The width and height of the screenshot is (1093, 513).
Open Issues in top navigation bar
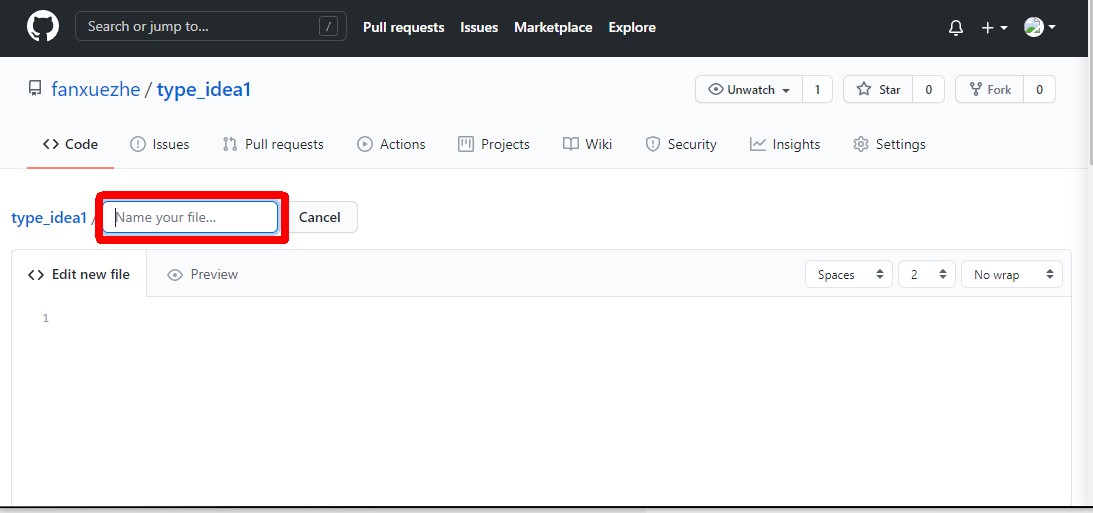point(479,28)
